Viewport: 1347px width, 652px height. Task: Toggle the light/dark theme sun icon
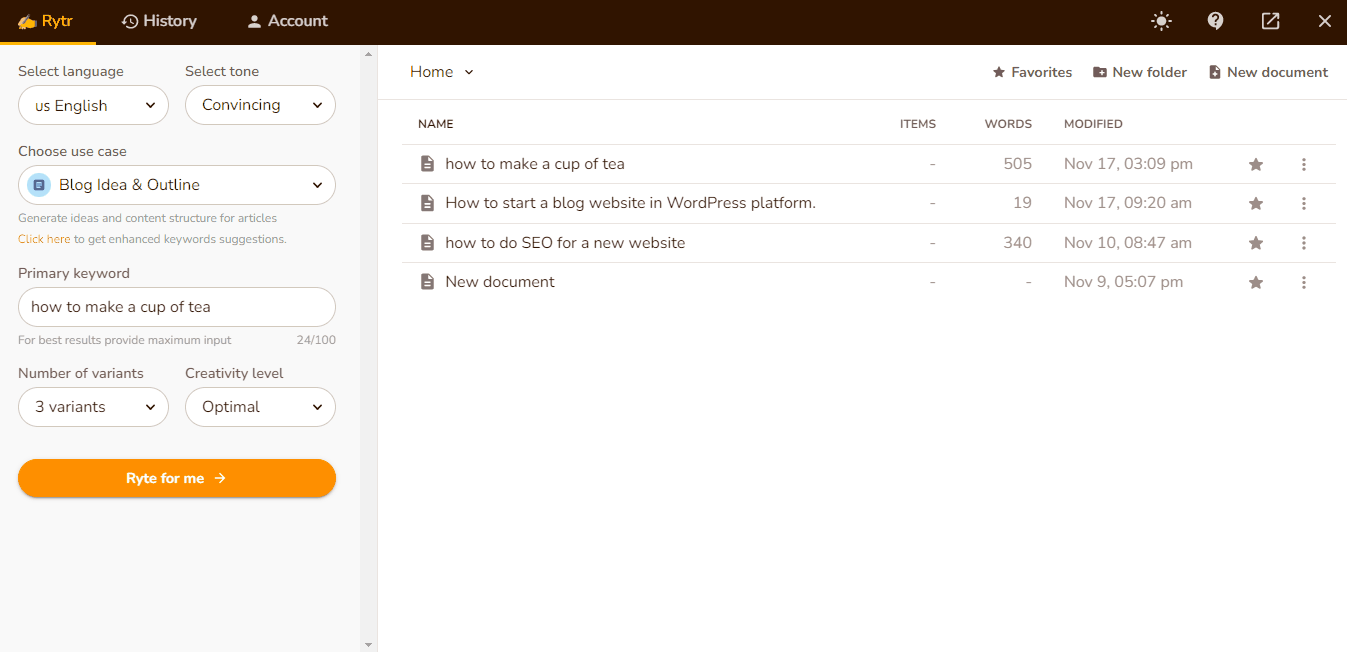click(1161, 21)
